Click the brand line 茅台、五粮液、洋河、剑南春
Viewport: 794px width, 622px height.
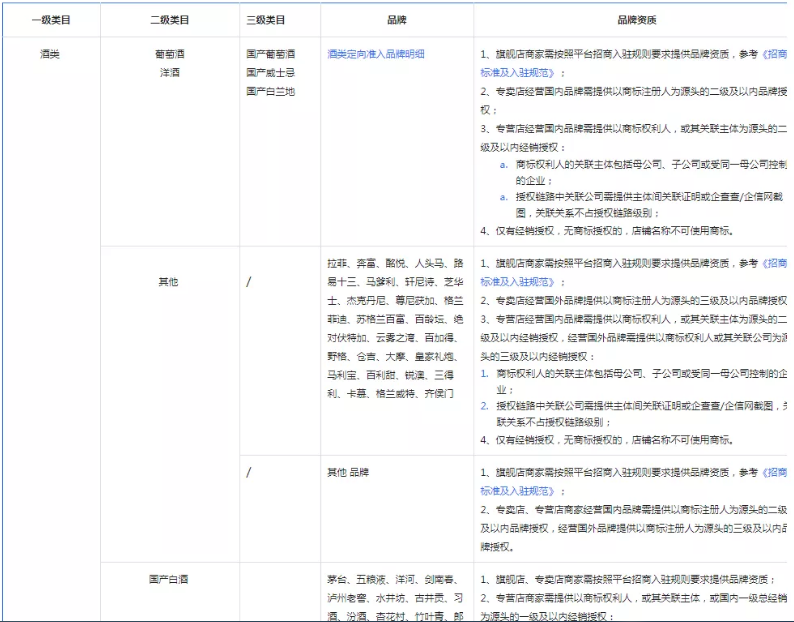pos(393,579)
